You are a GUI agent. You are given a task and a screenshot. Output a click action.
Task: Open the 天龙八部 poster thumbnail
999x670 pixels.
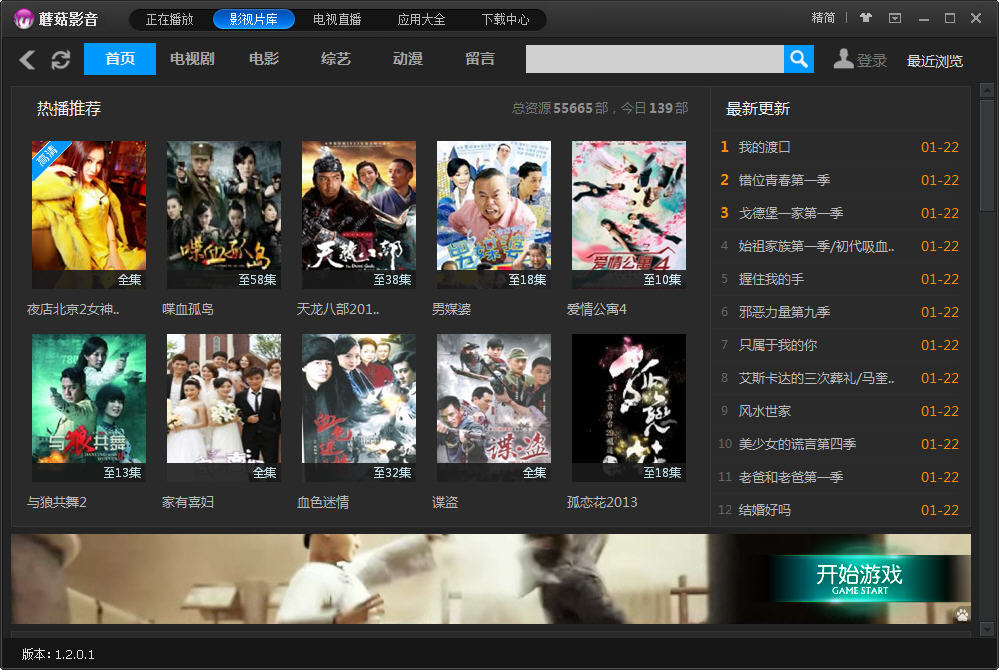[x=359, y=215]
